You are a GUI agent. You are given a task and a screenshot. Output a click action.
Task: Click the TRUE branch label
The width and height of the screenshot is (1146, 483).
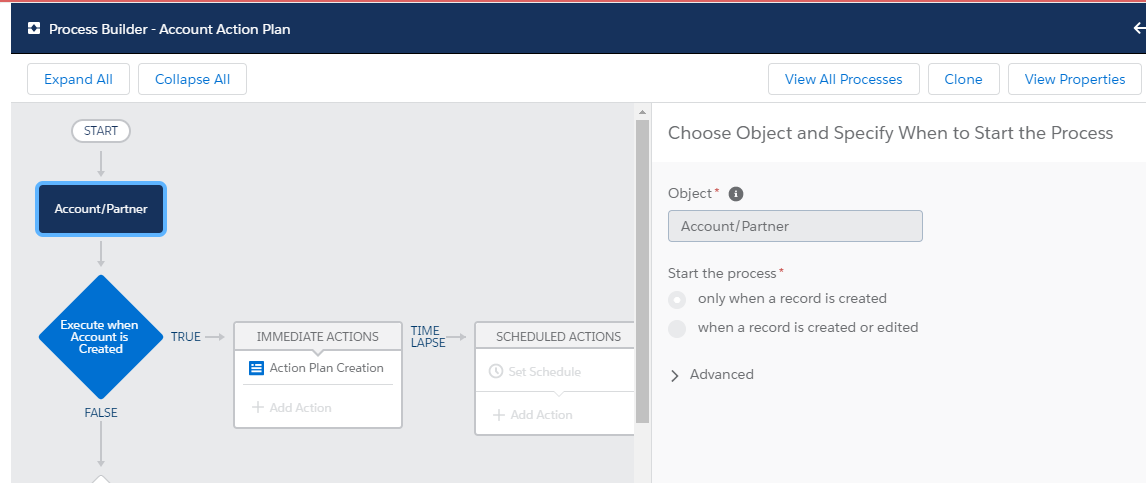coord(186,337)
